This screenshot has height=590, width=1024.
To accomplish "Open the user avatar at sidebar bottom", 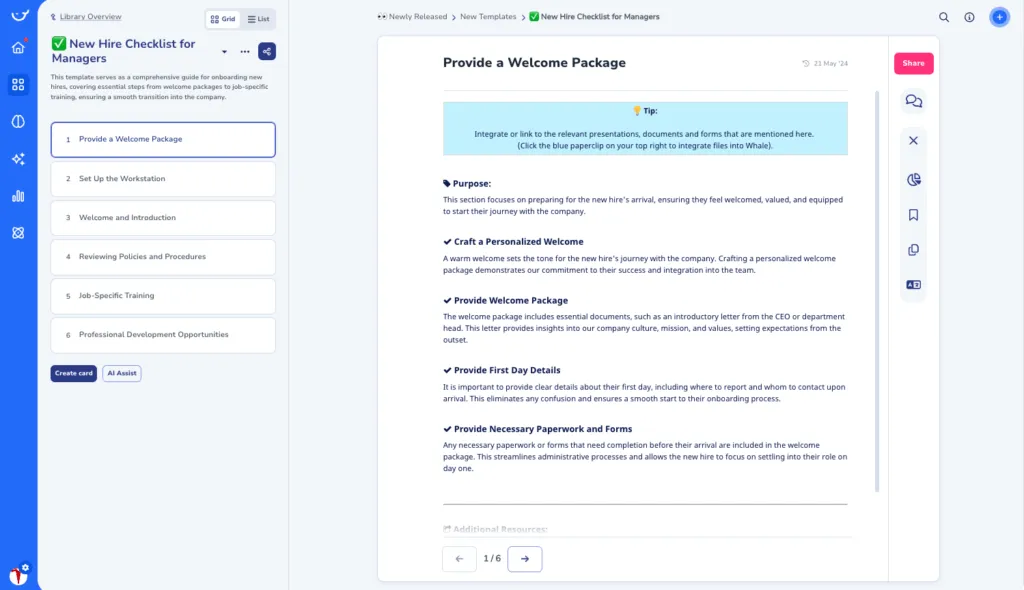I will [x=19, y=575].
